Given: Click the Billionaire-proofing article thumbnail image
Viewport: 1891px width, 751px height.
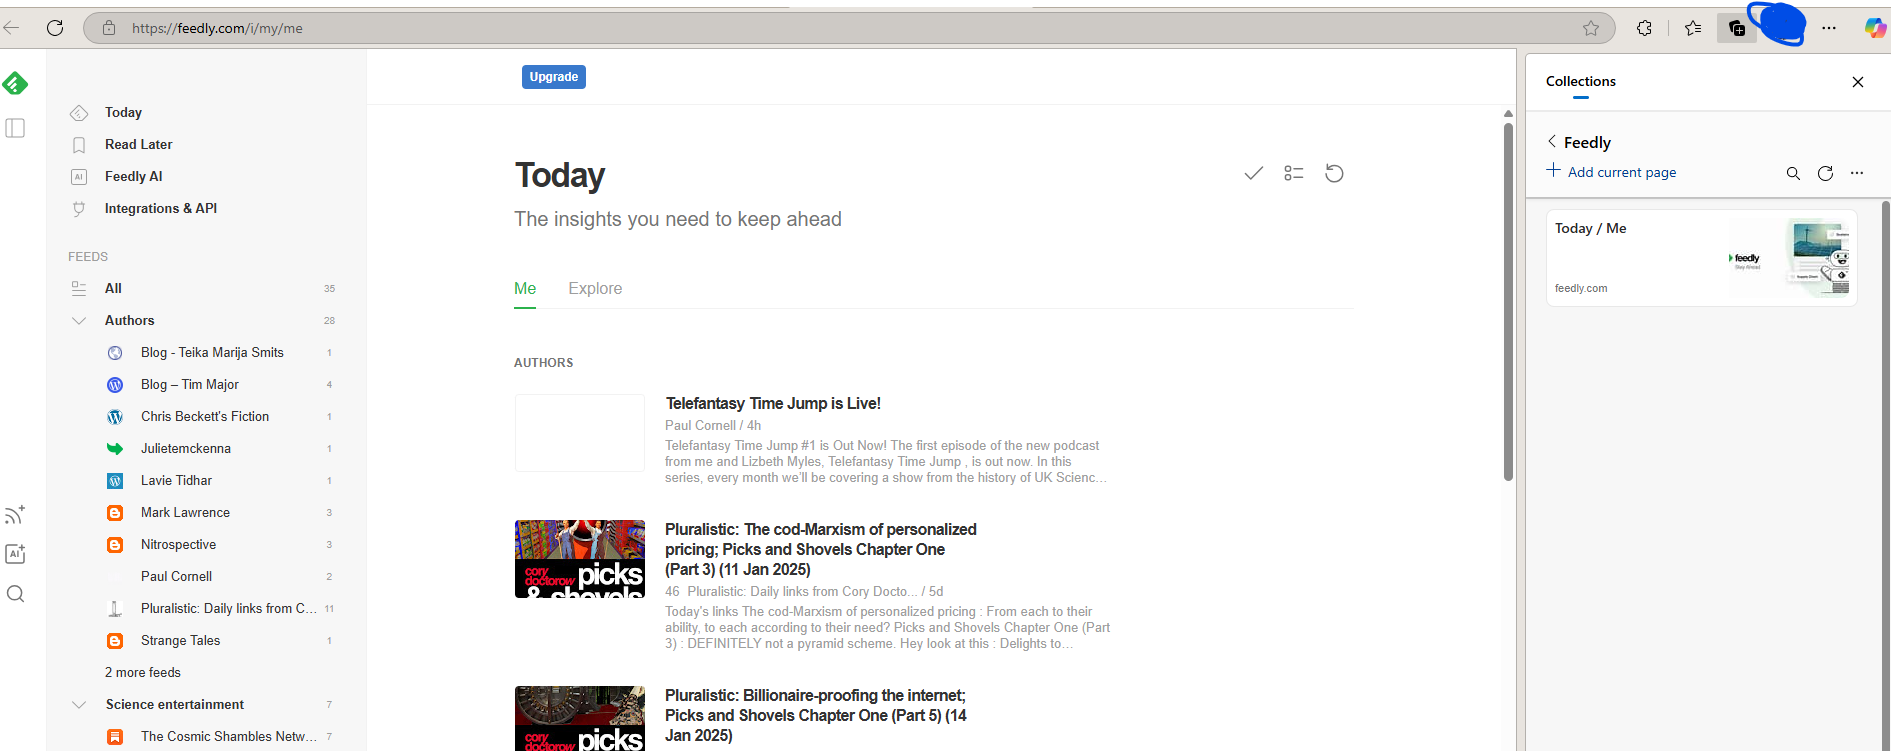Looking at the screenshot, I should coord(580,718).
